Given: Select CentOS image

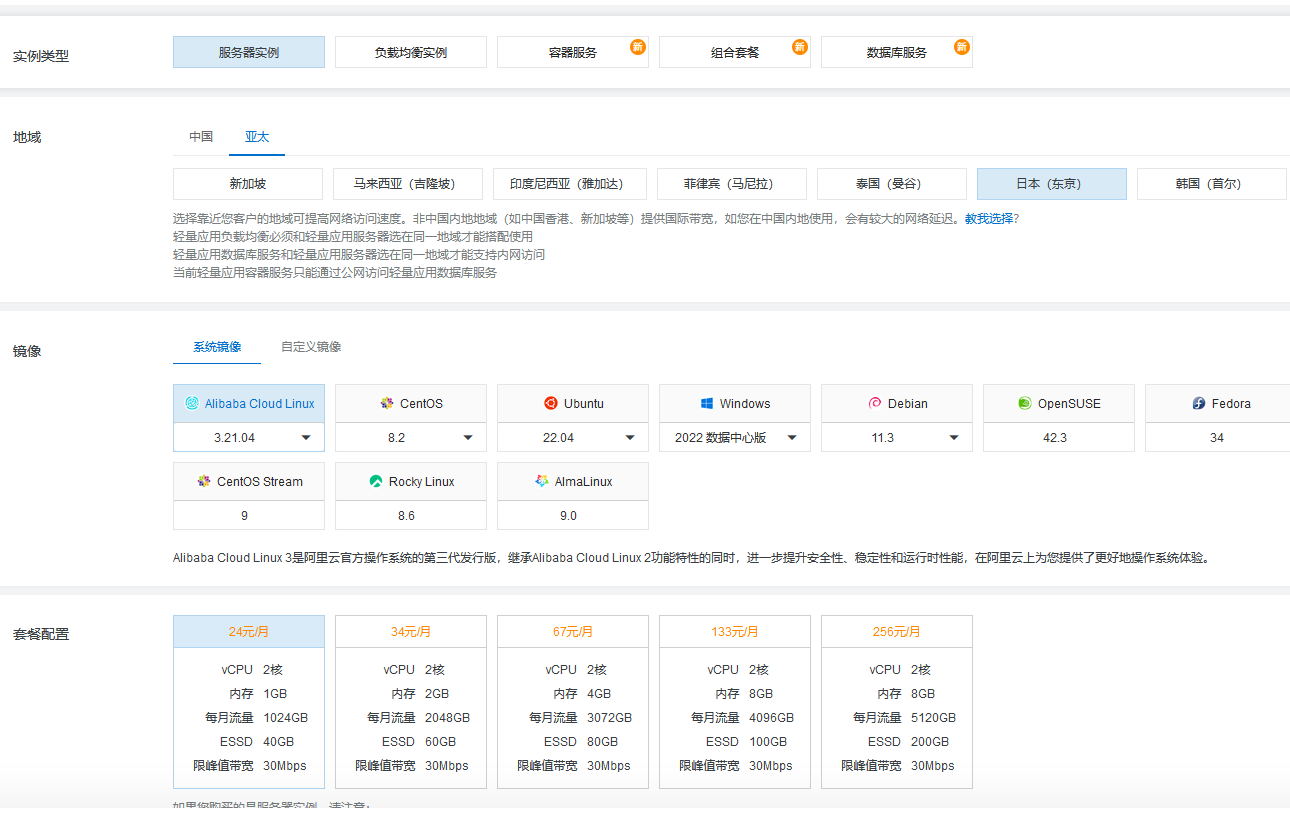Looking at the screenshot, I should tap(411, 404).
